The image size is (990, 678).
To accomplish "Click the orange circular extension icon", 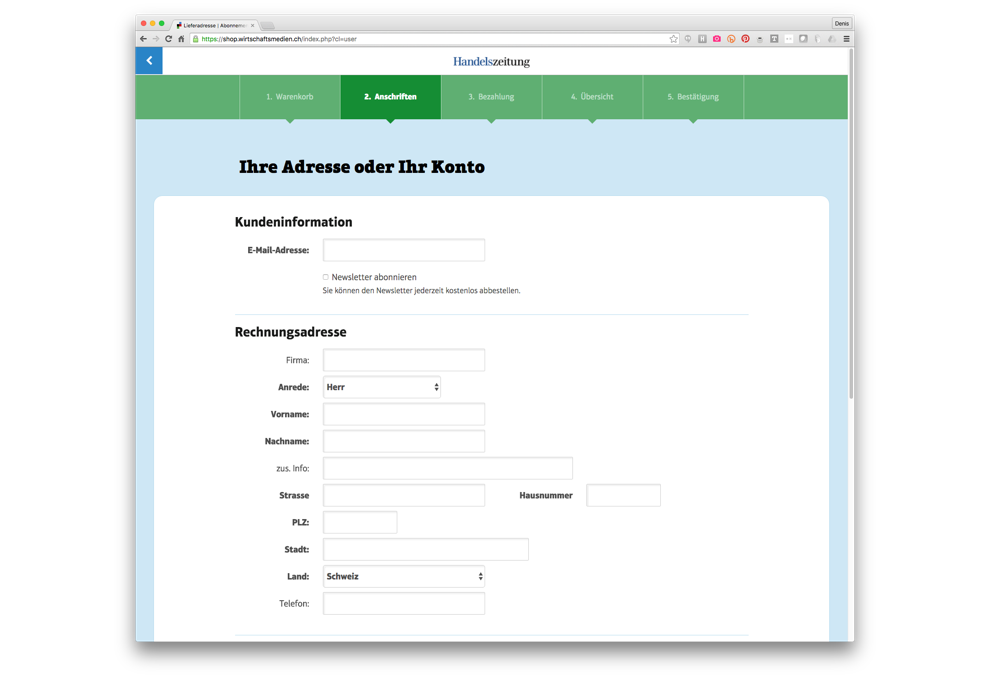I will pos(731,39).
